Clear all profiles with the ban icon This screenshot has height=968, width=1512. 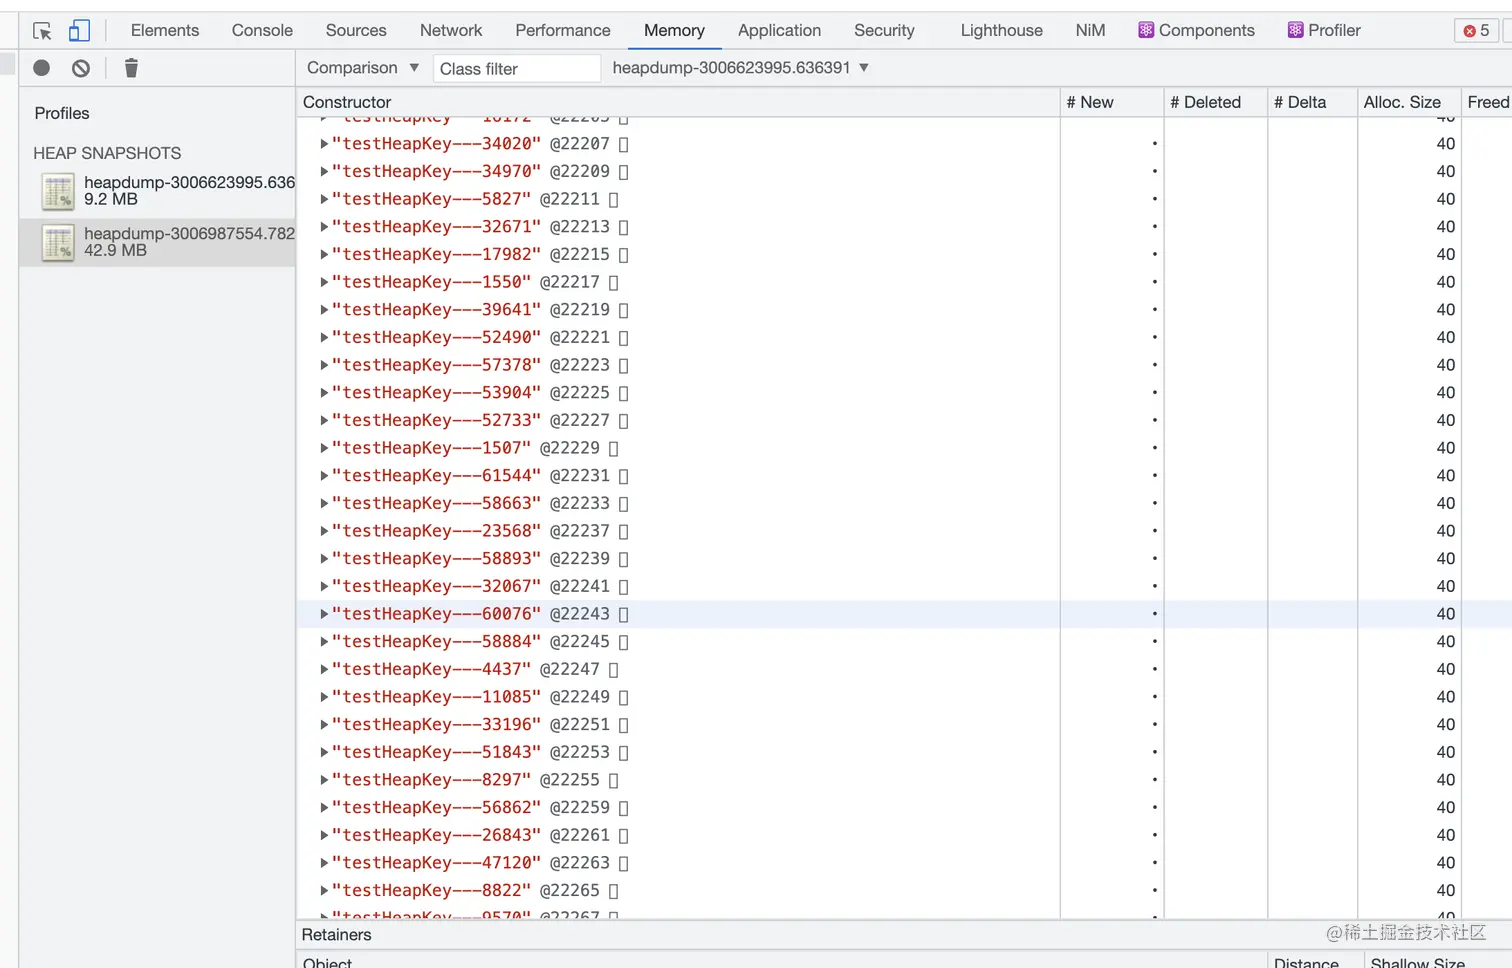point(81,68)
